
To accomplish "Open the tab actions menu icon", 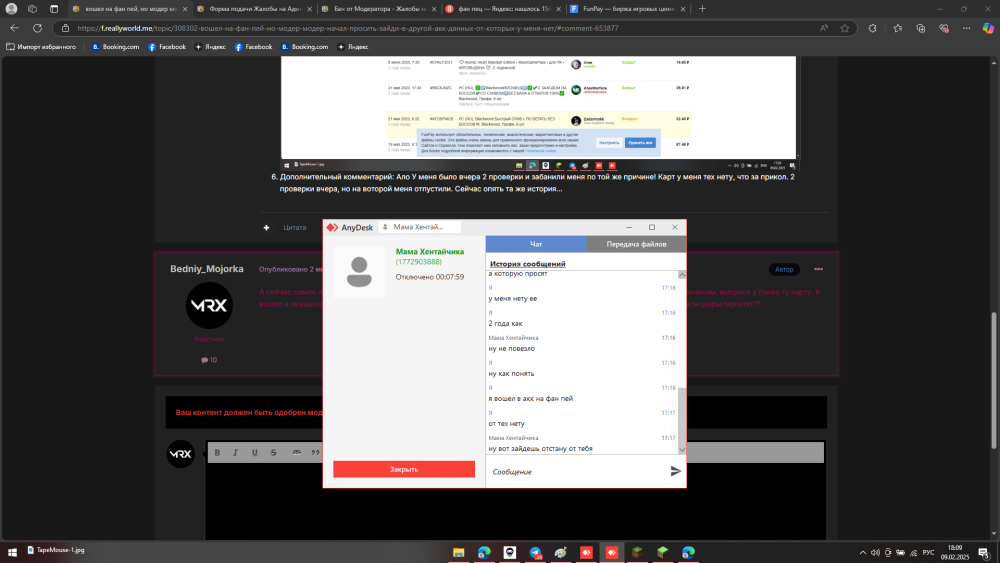I will click(54, 9).
